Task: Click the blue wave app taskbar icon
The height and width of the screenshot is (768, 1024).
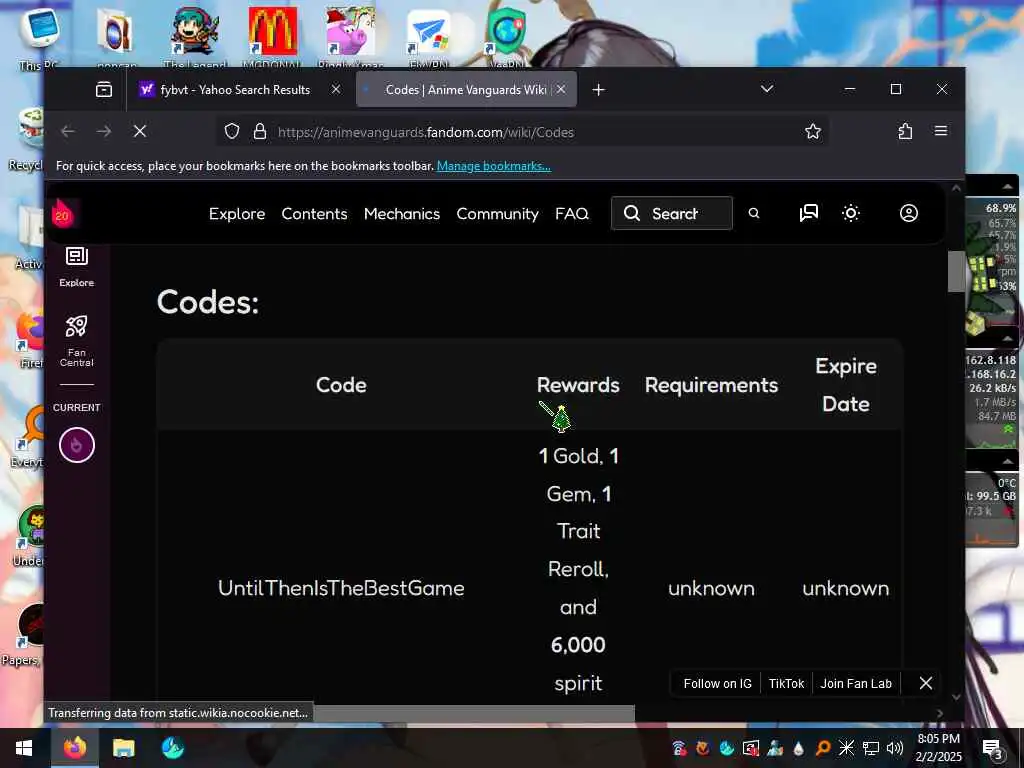Action: [x=172, y=748]
